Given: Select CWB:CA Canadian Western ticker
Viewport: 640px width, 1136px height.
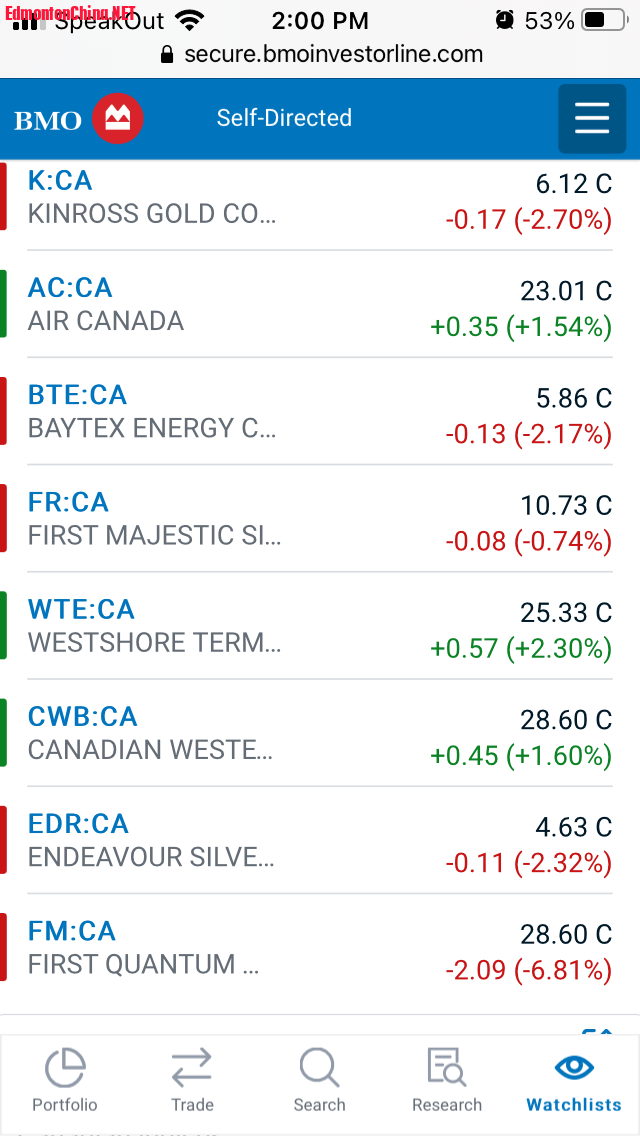Looking at the screenshot, I should point(83,717).
